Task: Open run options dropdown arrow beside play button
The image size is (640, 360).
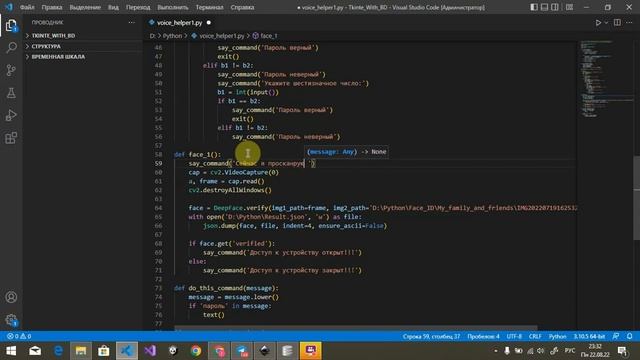Action: [606, 23]
